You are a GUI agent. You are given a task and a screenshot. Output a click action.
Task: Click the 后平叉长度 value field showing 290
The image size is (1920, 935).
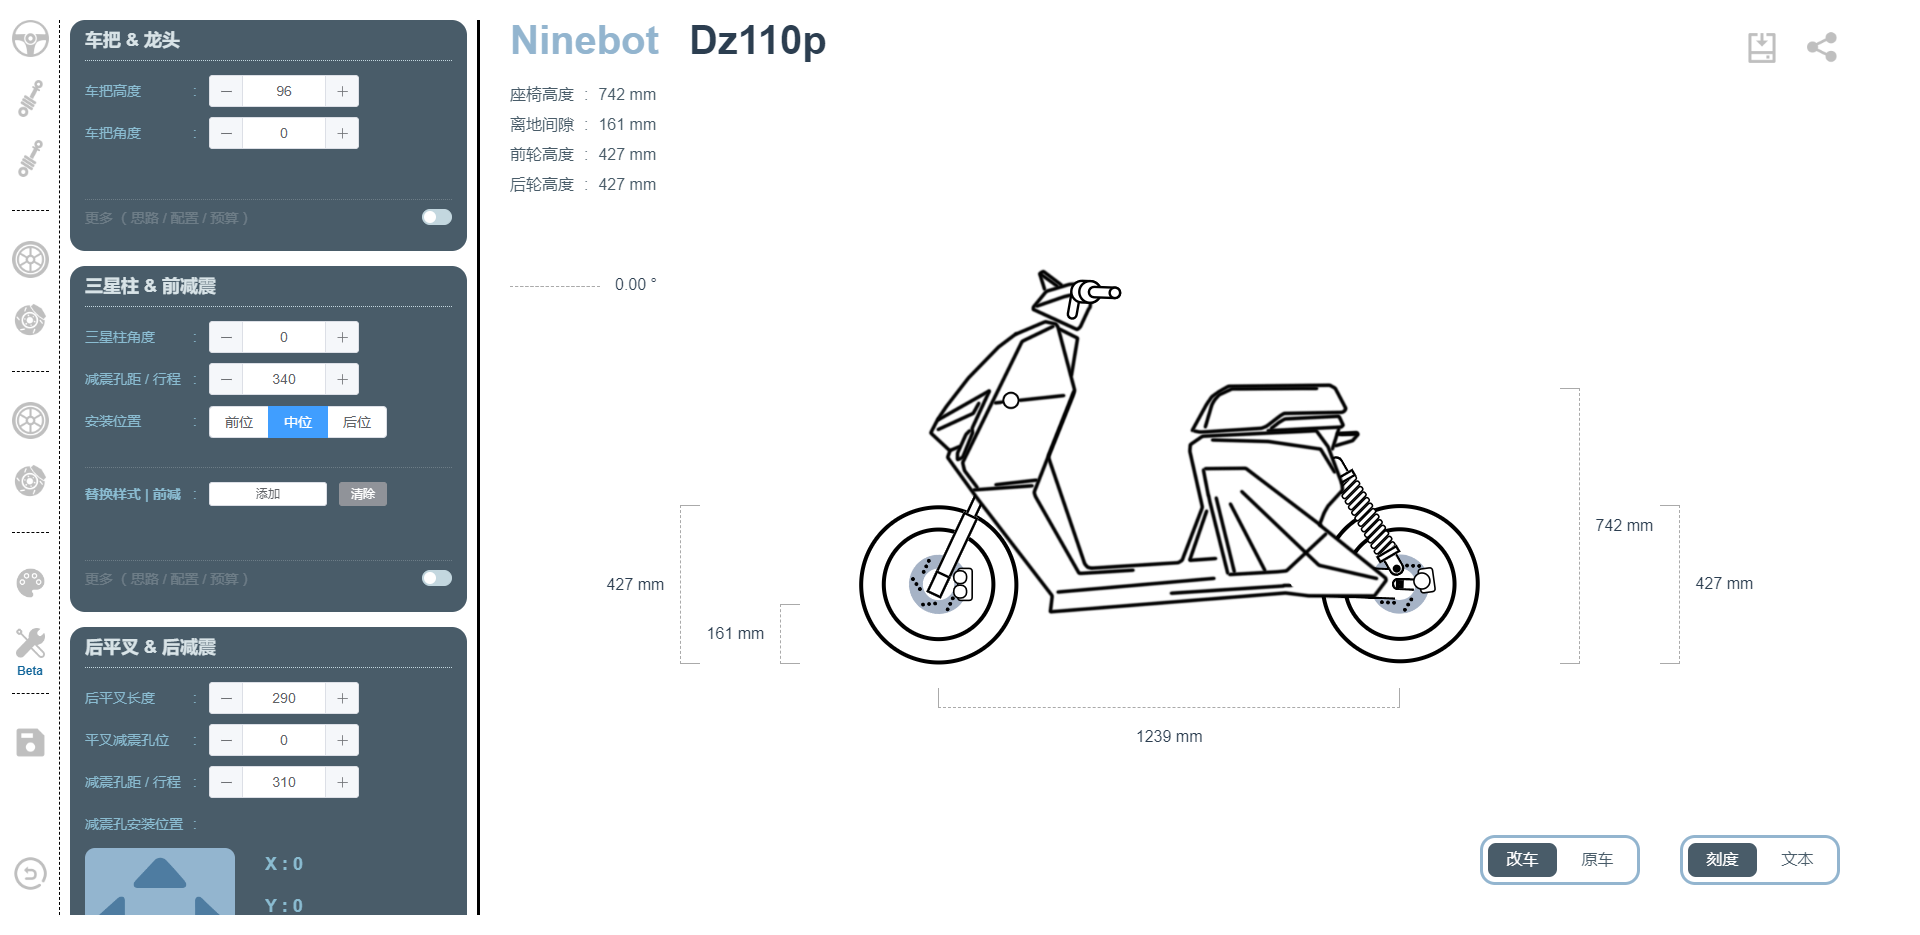pos(284,698)
